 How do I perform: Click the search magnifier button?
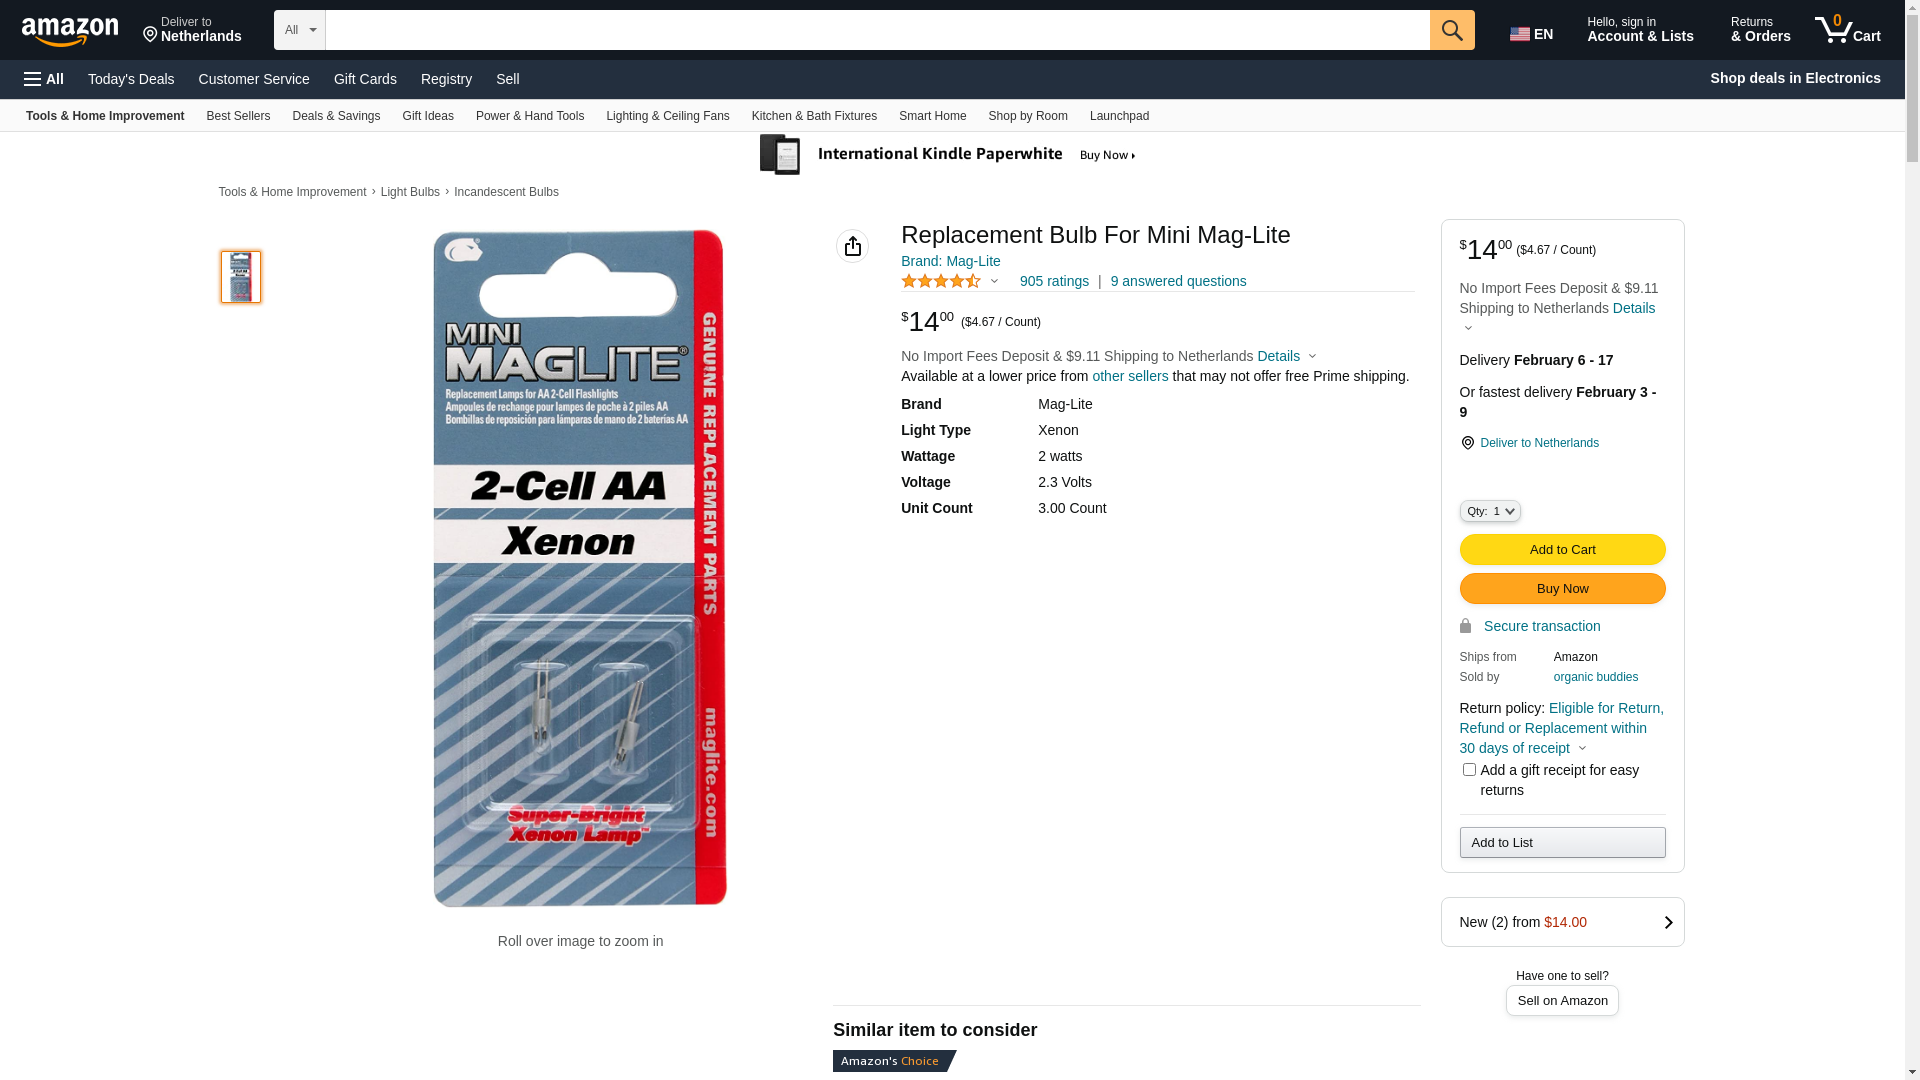pos(1452,30)
